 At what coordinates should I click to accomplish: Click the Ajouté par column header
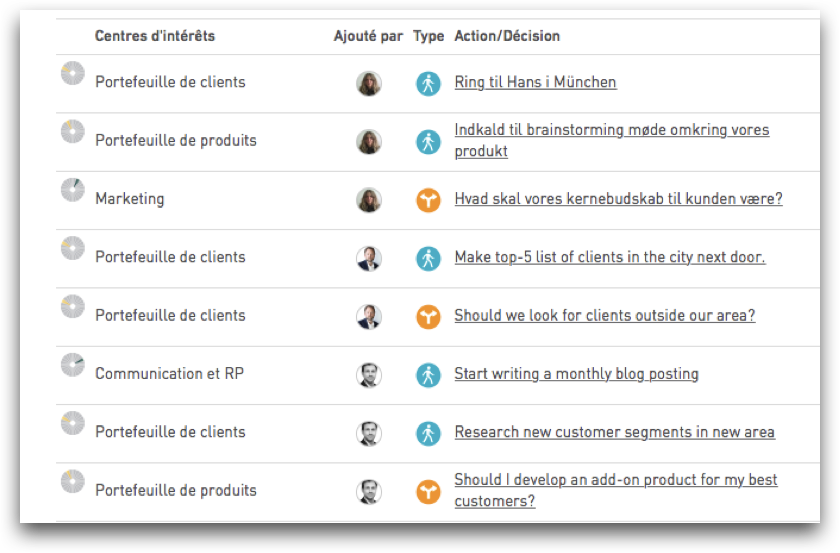[368, 36]
